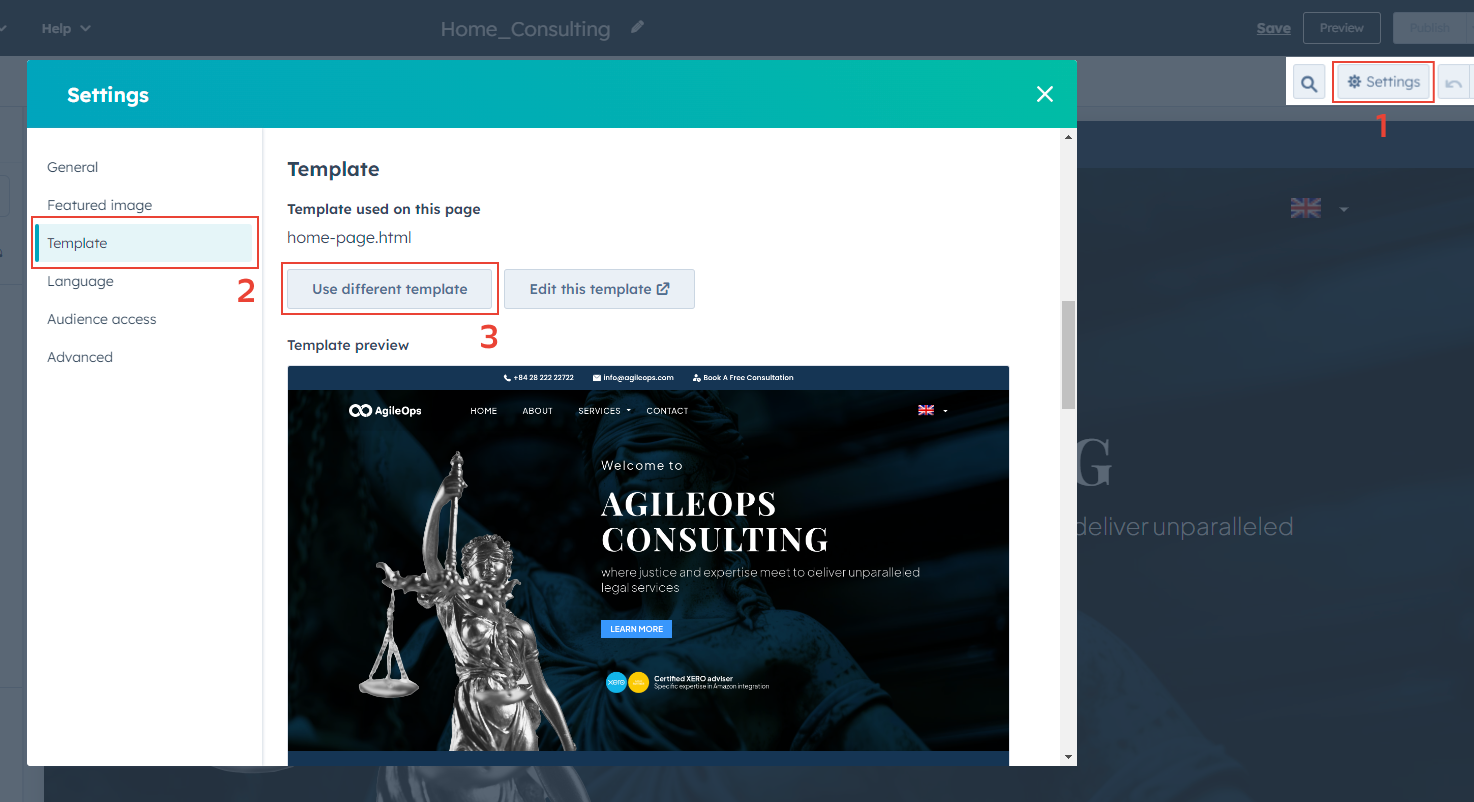This screenshot has height=802, width=1474.
Task: Click the UK flag language icon on page
Action: click(1305, 208)
